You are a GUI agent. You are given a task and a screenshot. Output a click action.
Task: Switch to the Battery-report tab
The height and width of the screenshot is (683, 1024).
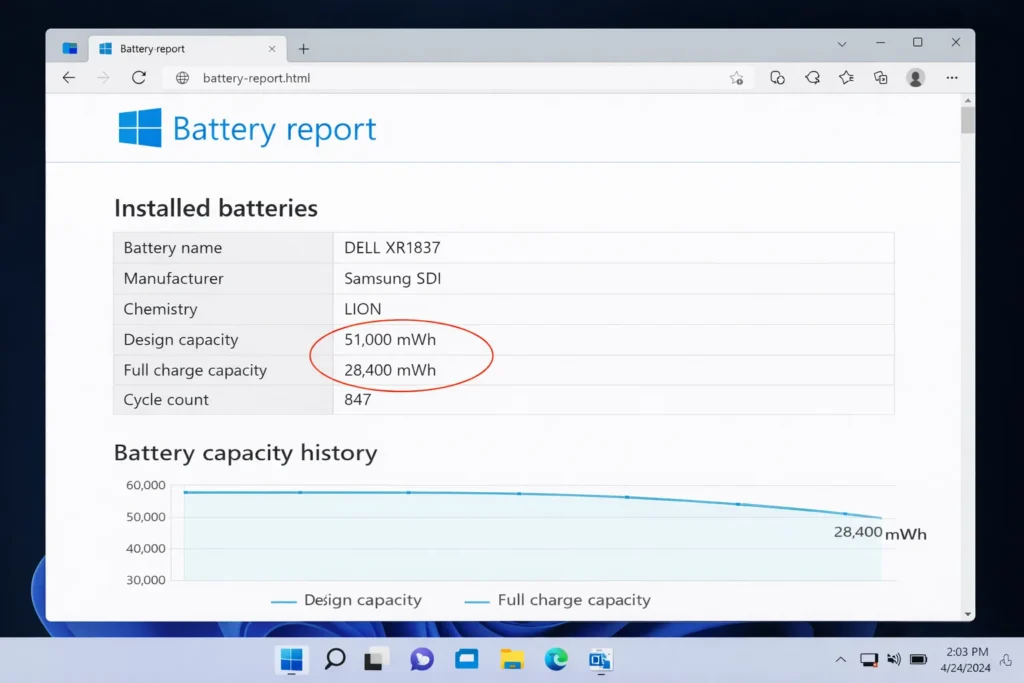180,47
